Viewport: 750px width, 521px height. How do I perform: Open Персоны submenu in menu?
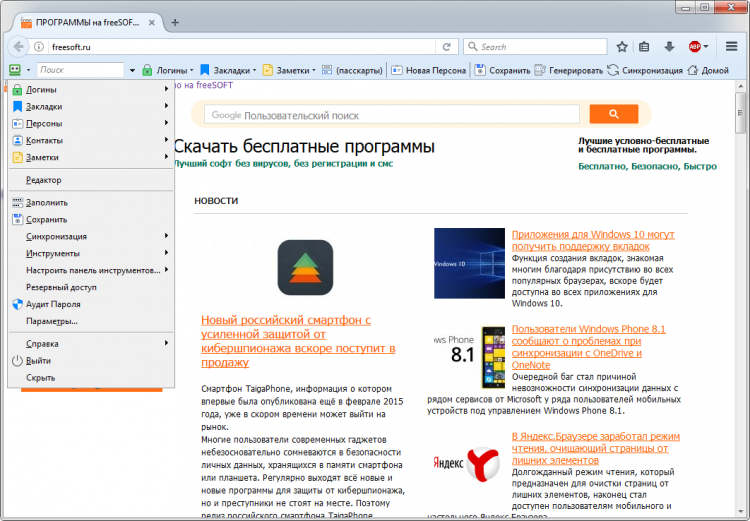91,123
